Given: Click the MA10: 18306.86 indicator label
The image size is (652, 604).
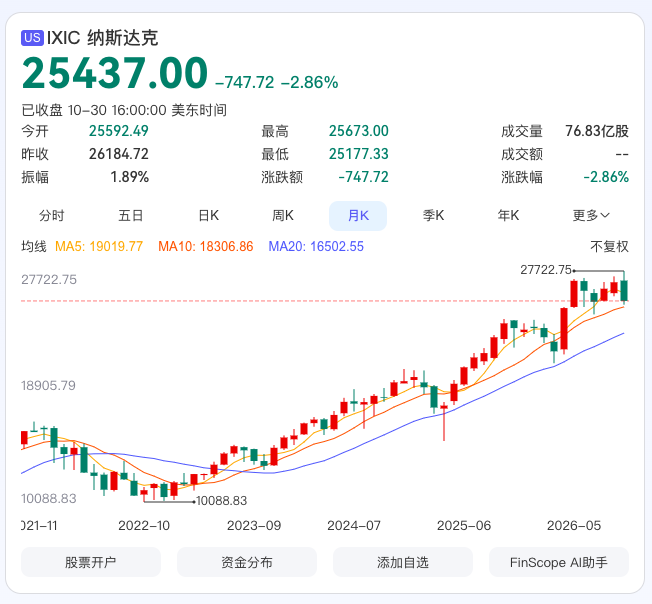Looking at the screenshot, I should click(x=206, y=247).
